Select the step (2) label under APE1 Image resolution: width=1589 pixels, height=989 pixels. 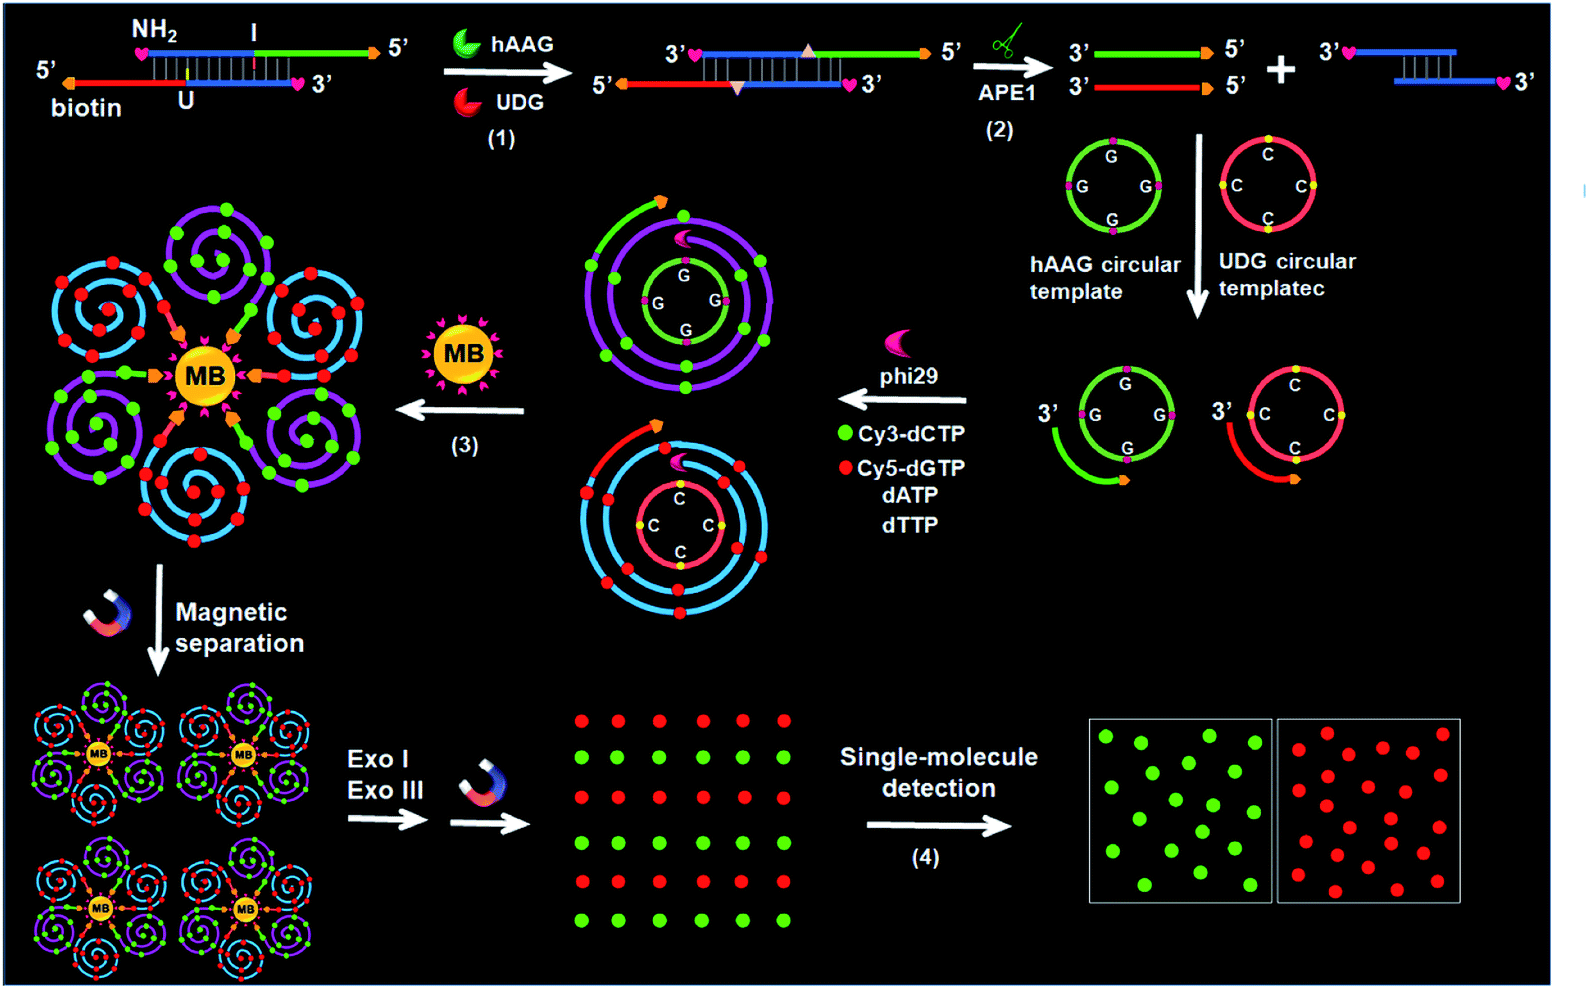click(999, 130)
